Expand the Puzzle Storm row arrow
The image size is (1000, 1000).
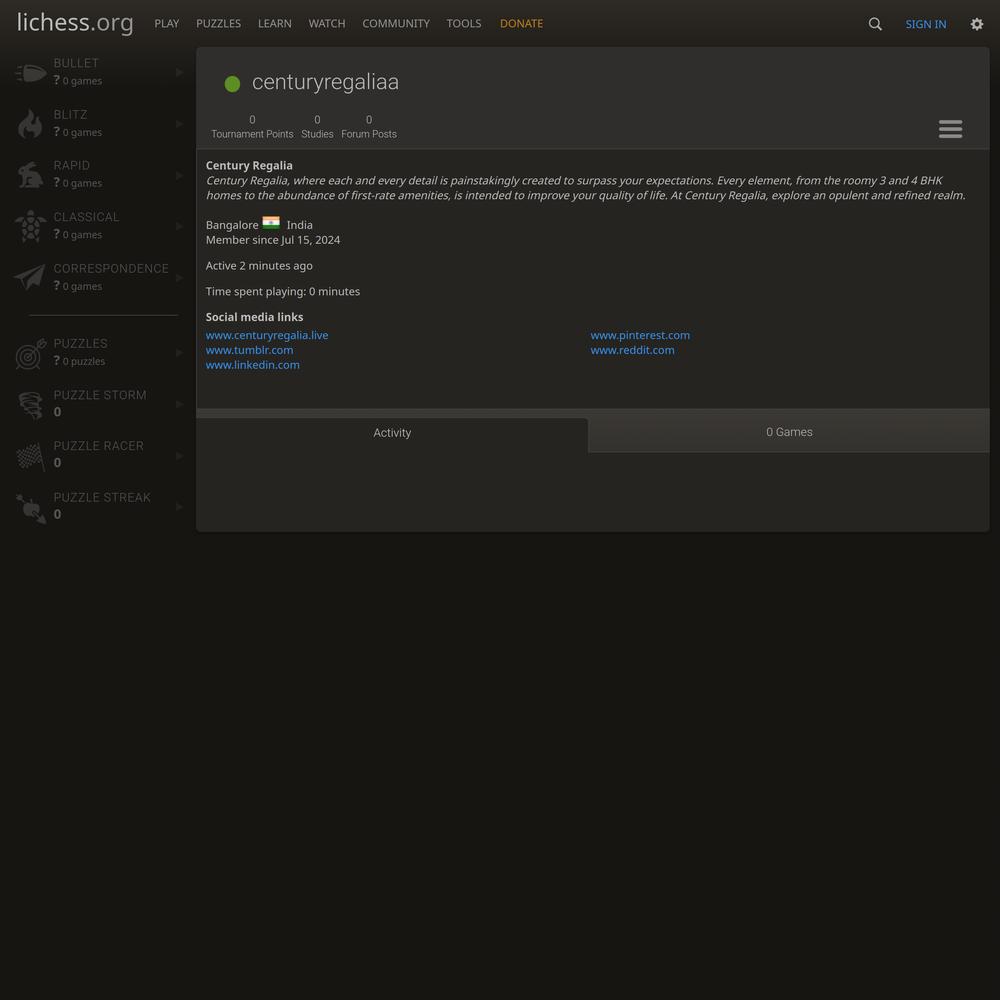[179, 404]
